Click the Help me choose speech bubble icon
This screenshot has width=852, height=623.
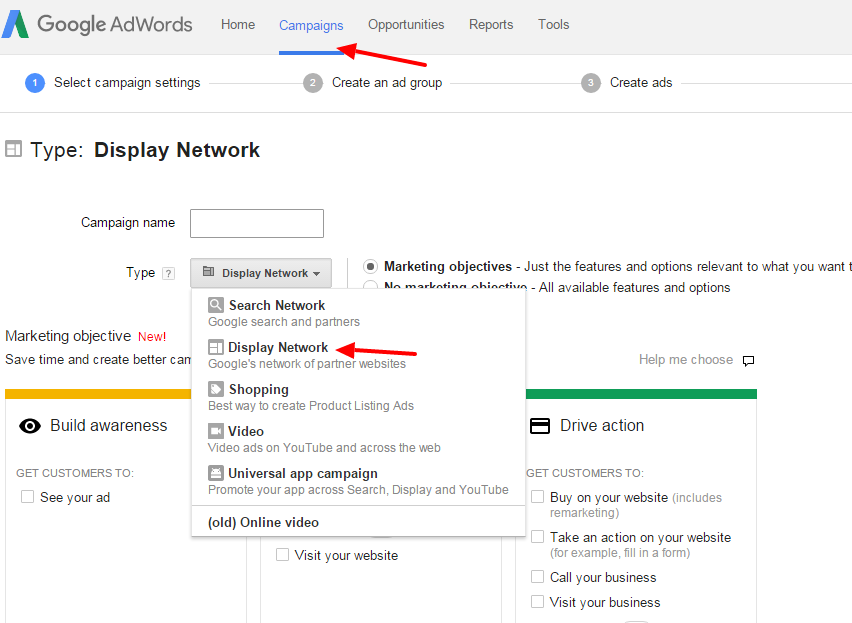coord(748,361)
